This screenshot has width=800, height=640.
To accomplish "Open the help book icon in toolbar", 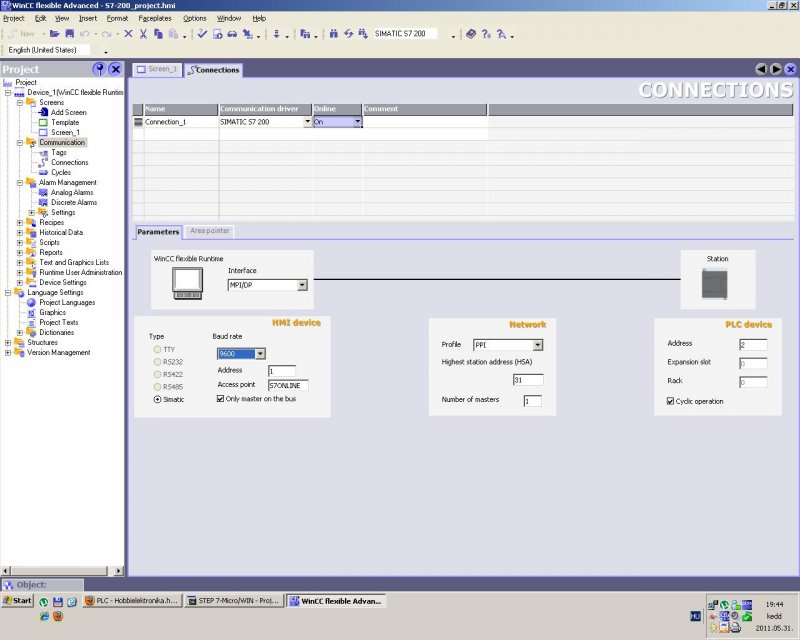I will pyautogui.click(x=471, y=34).
